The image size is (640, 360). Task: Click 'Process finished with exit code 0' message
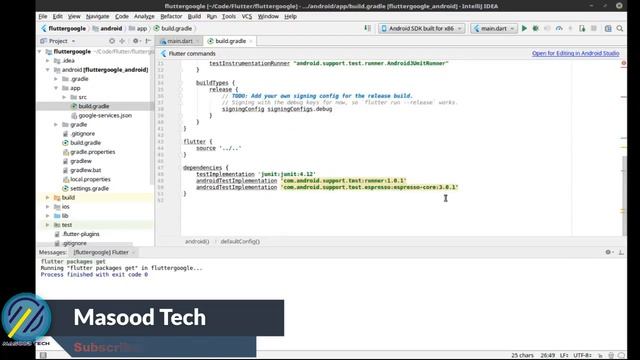tap(94, 275)
